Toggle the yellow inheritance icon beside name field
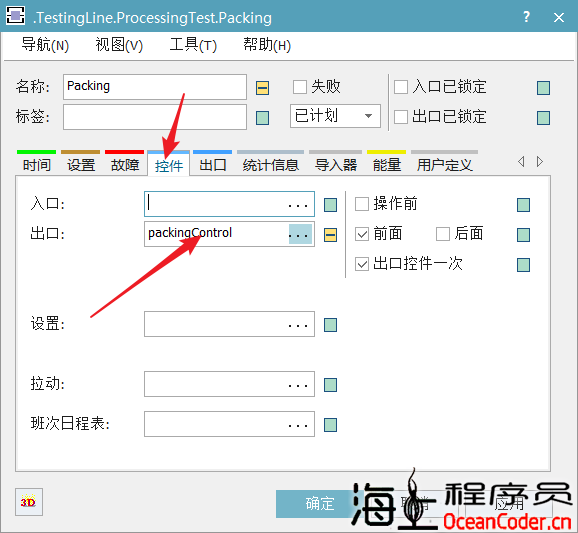 [262, 88]
